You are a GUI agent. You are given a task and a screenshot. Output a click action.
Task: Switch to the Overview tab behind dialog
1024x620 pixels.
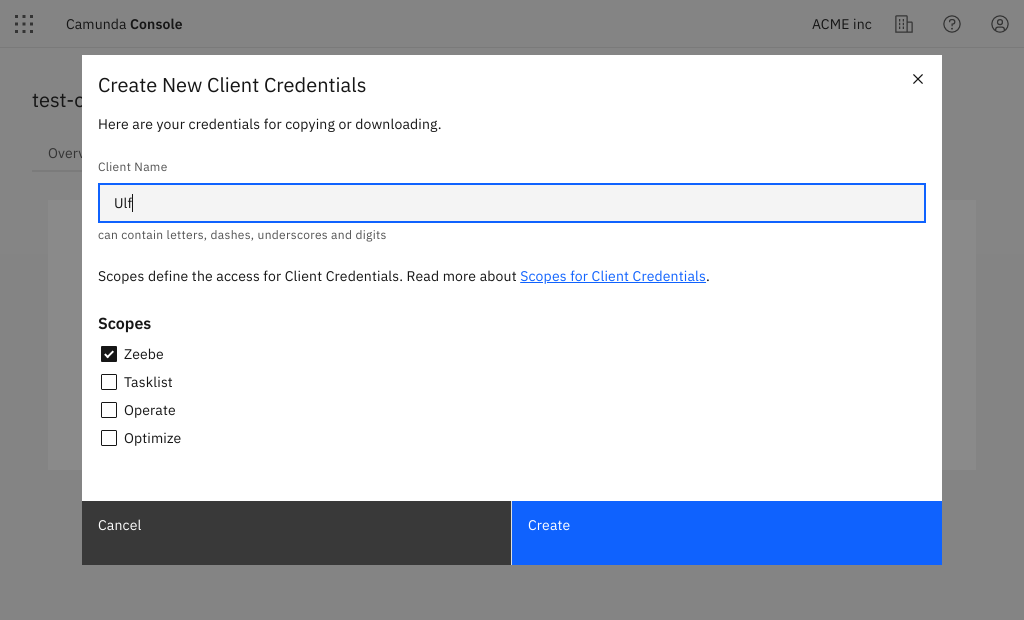(65, 153)
